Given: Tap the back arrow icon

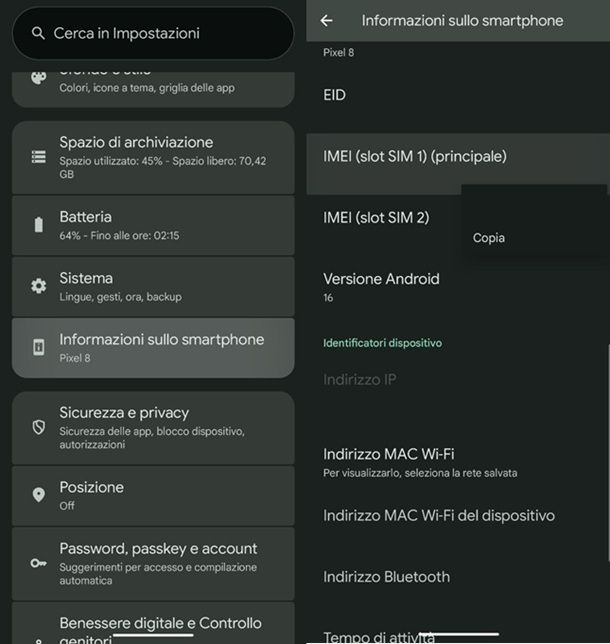Looking at the screenshot, I should tap(326, 20).
